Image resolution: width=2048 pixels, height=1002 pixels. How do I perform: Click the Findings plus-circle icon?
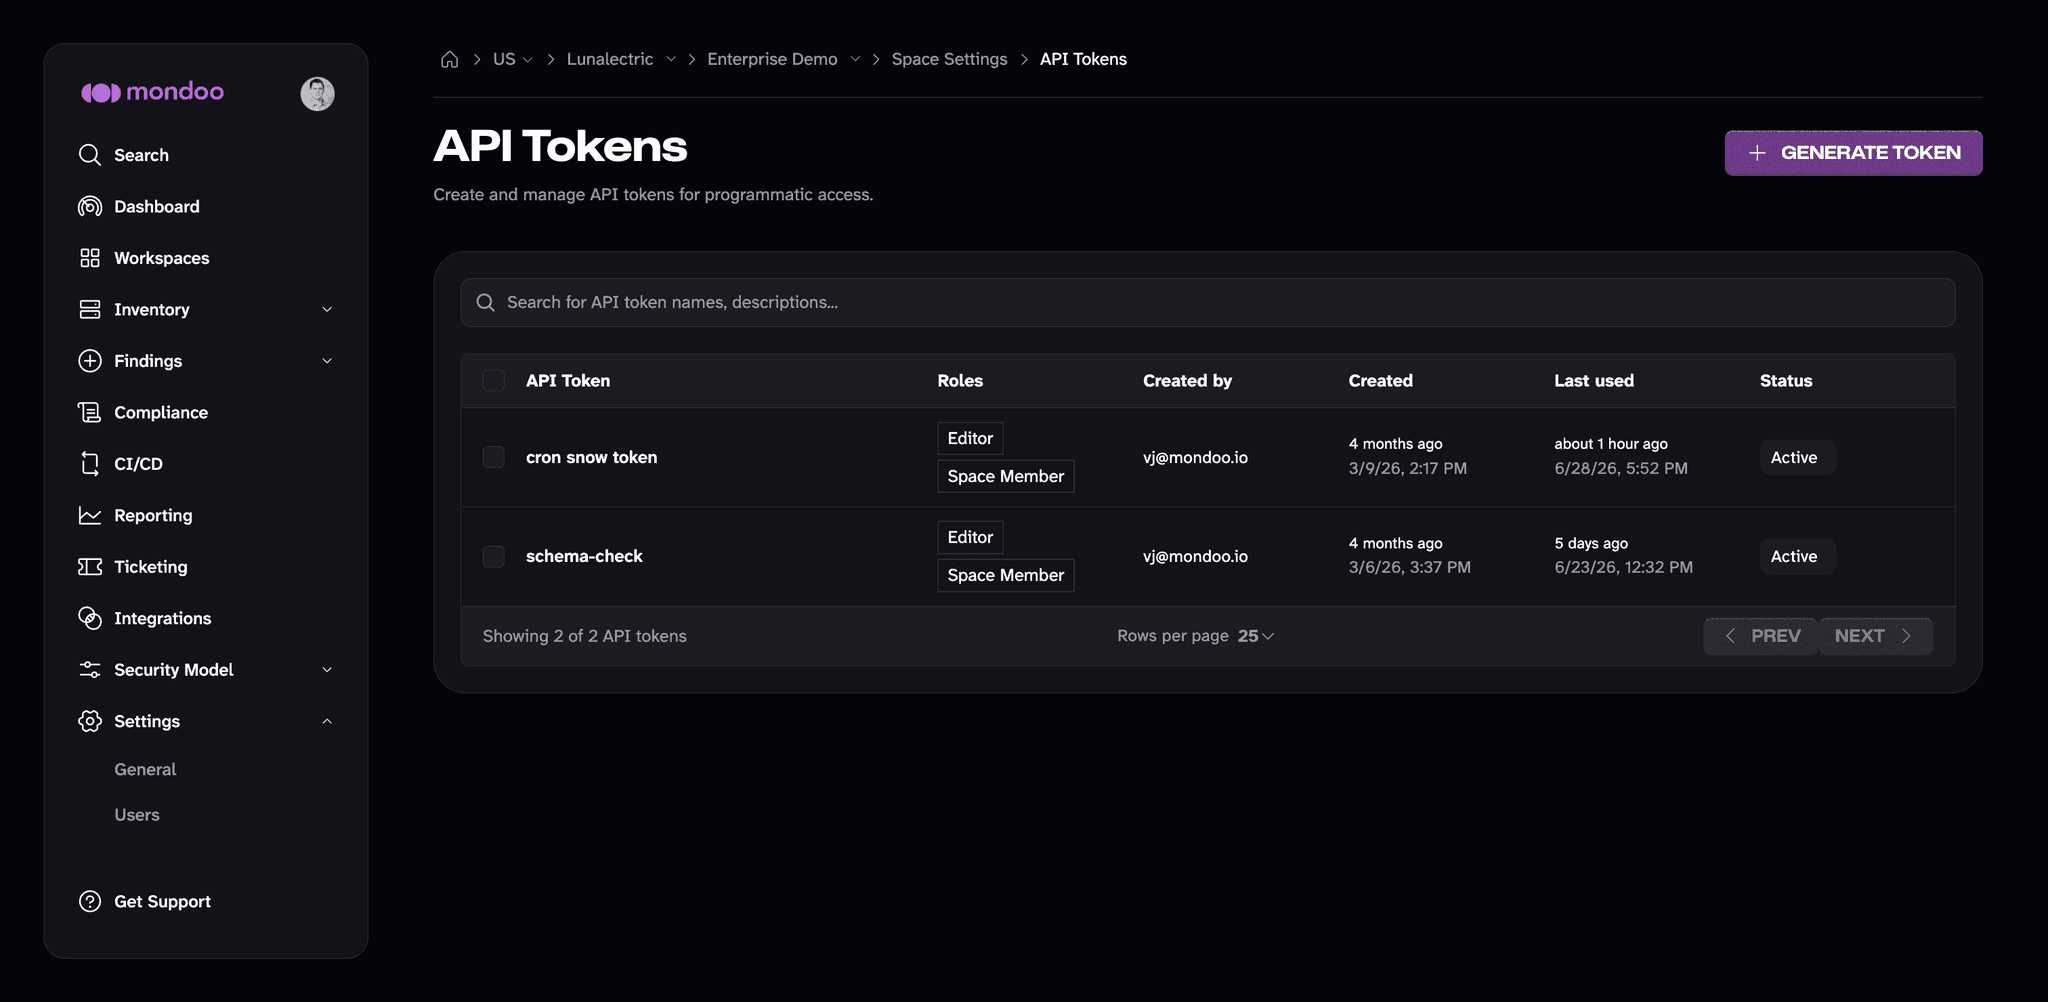[90, 361]
